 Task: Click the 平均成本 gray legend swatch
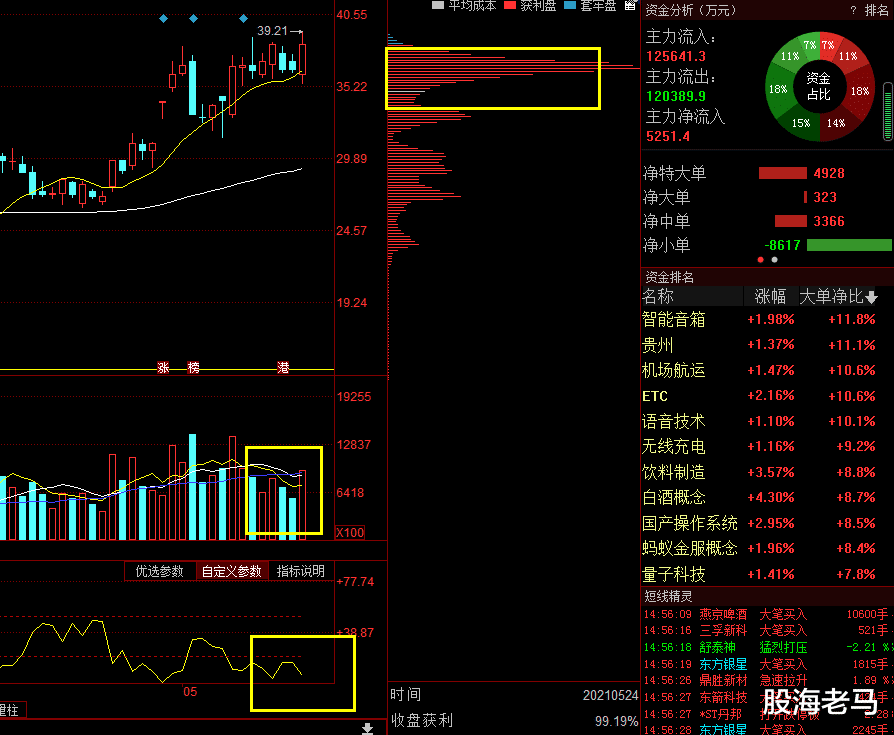click(438, 5)
